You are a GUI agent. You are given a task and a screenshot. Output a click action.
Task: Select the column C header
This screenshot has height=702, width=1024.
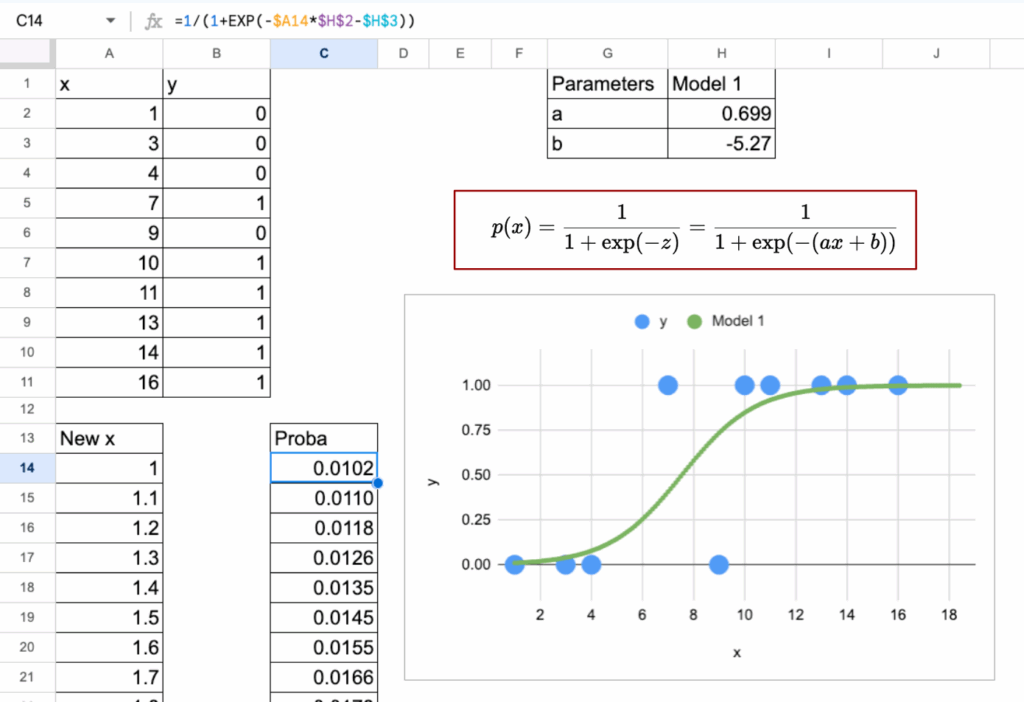click(x=324, y=54)
